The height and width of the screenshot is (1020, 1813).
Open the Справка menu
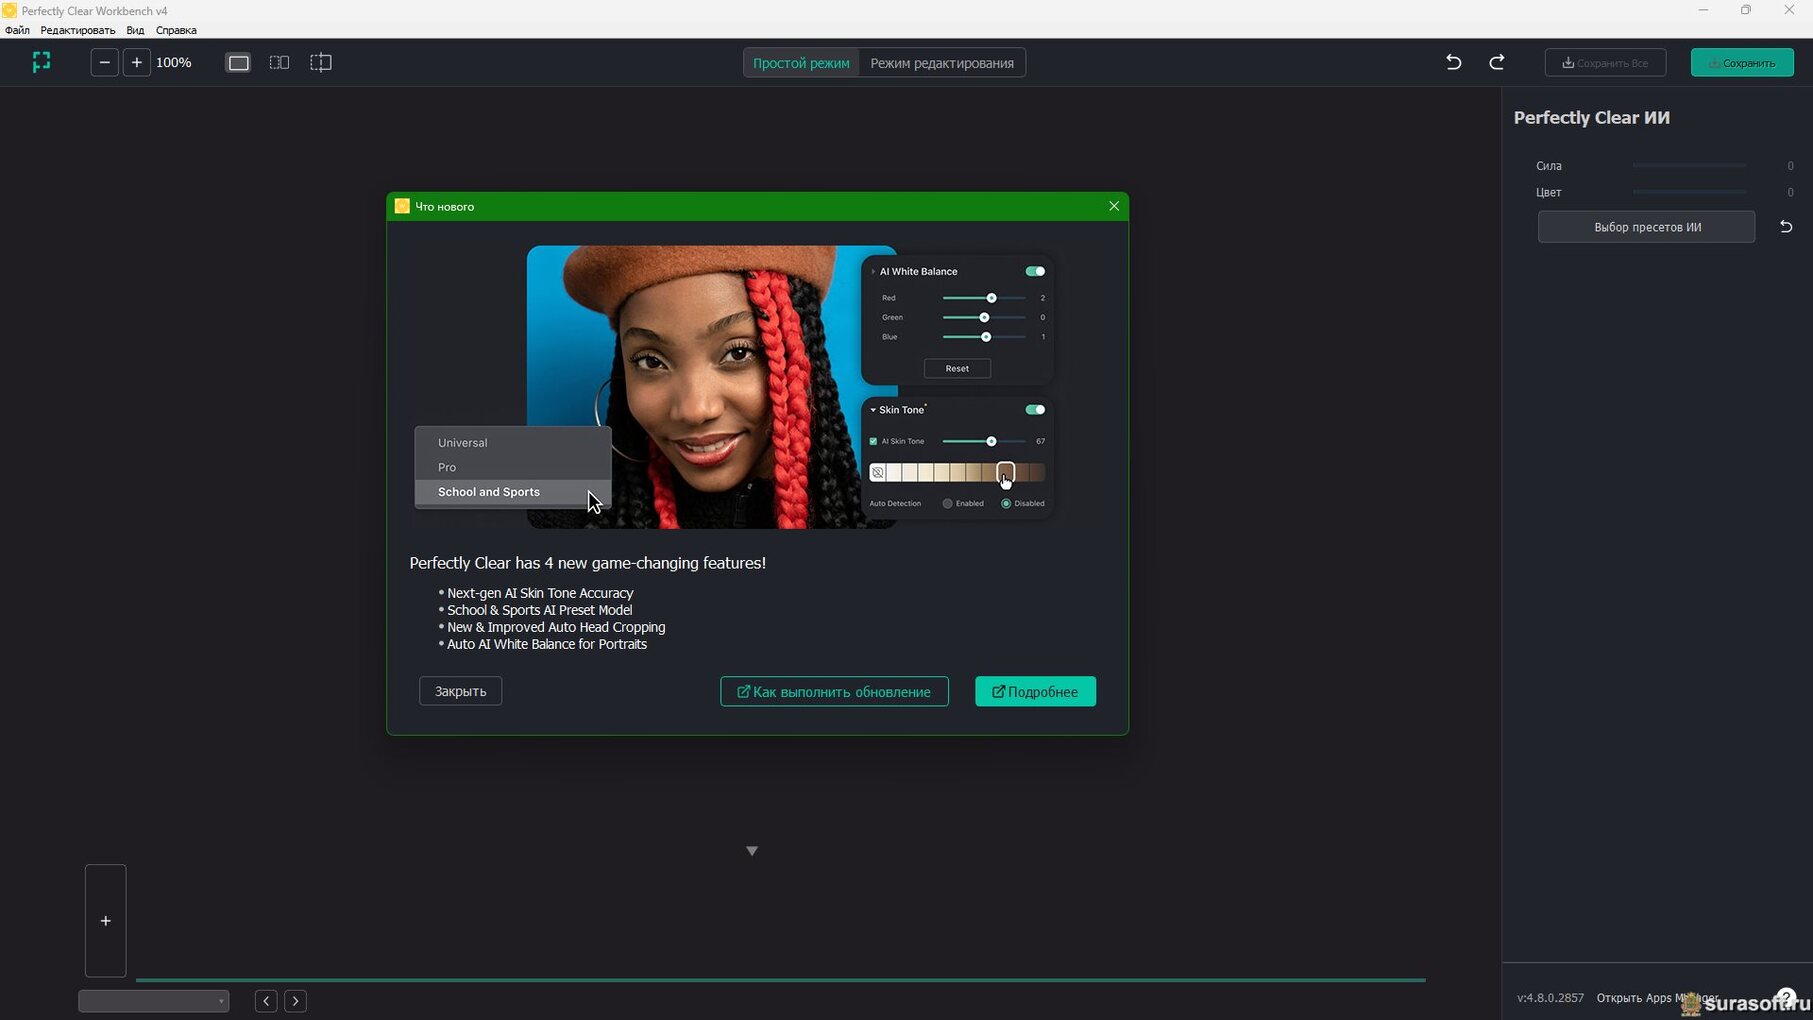click(176, 30)
